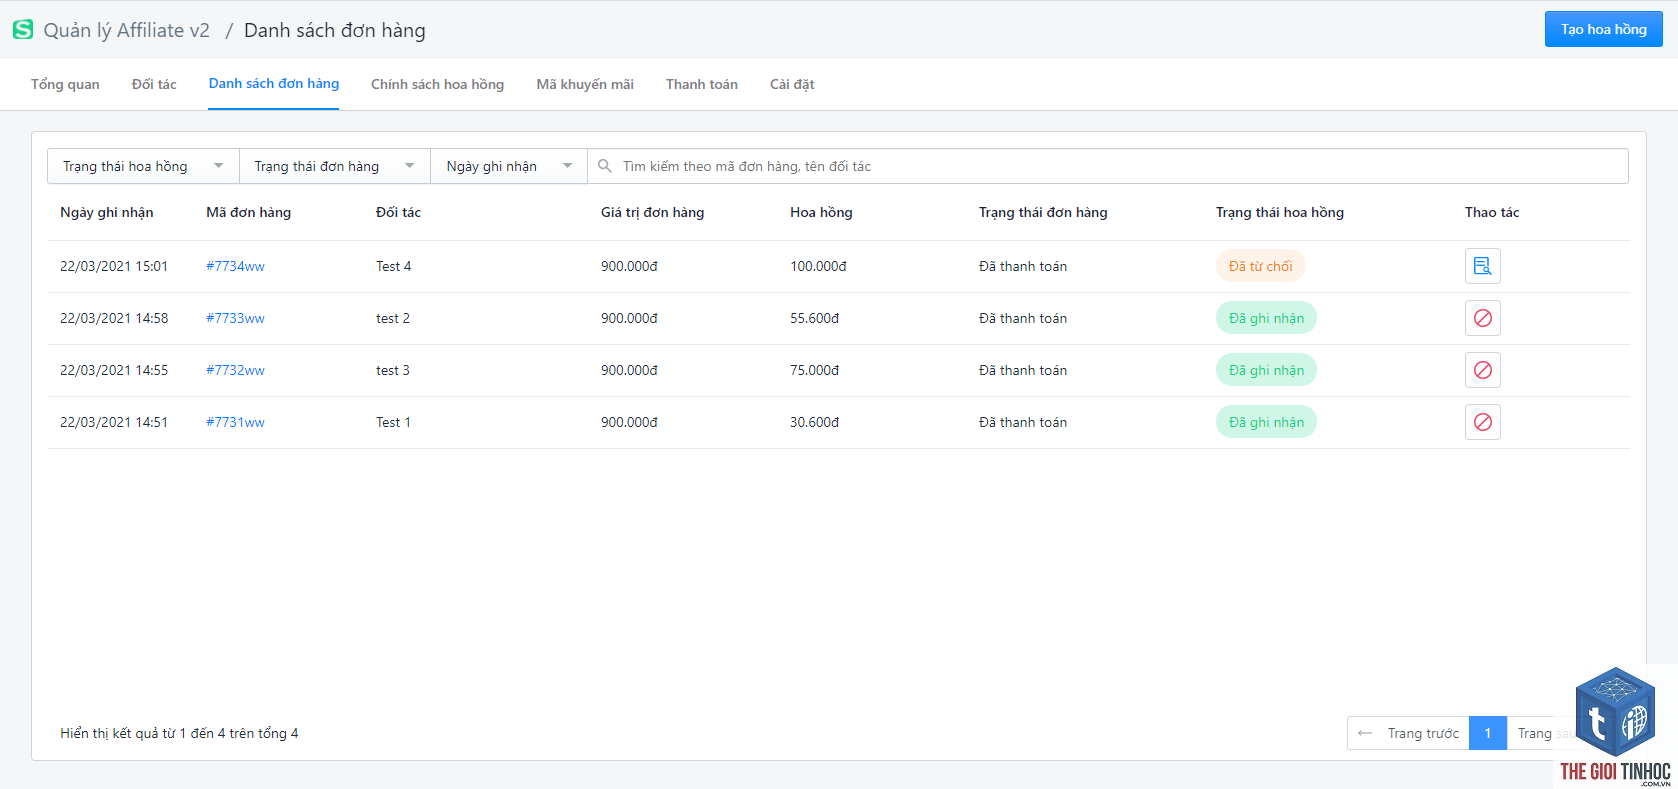Select the Danh sách đơn hàng tab
Image resolution: width=1678 pixels, height=789 pixels.
coord(274,83)
